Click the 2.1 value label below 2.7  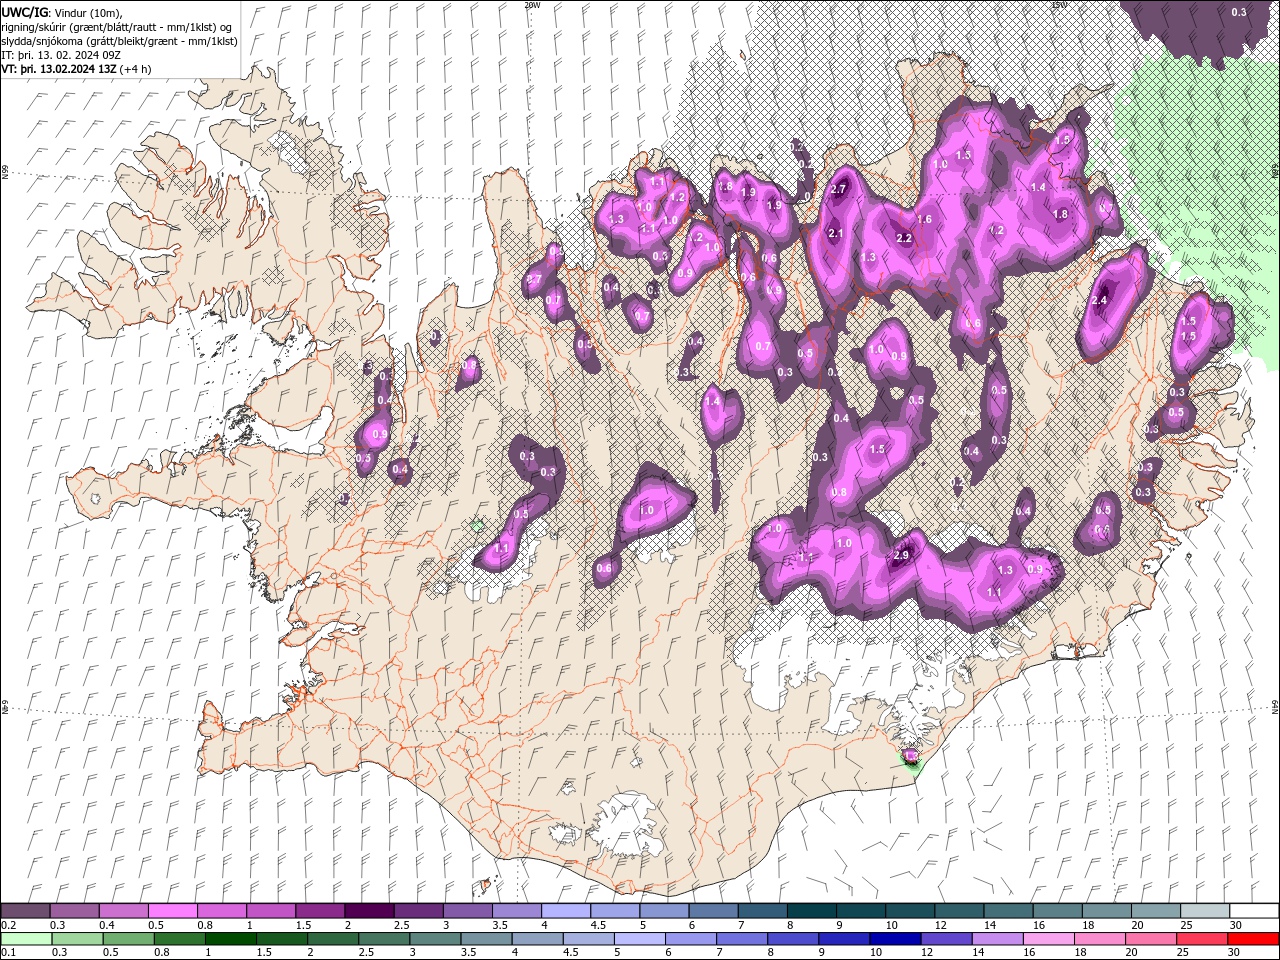coord(837,233)
